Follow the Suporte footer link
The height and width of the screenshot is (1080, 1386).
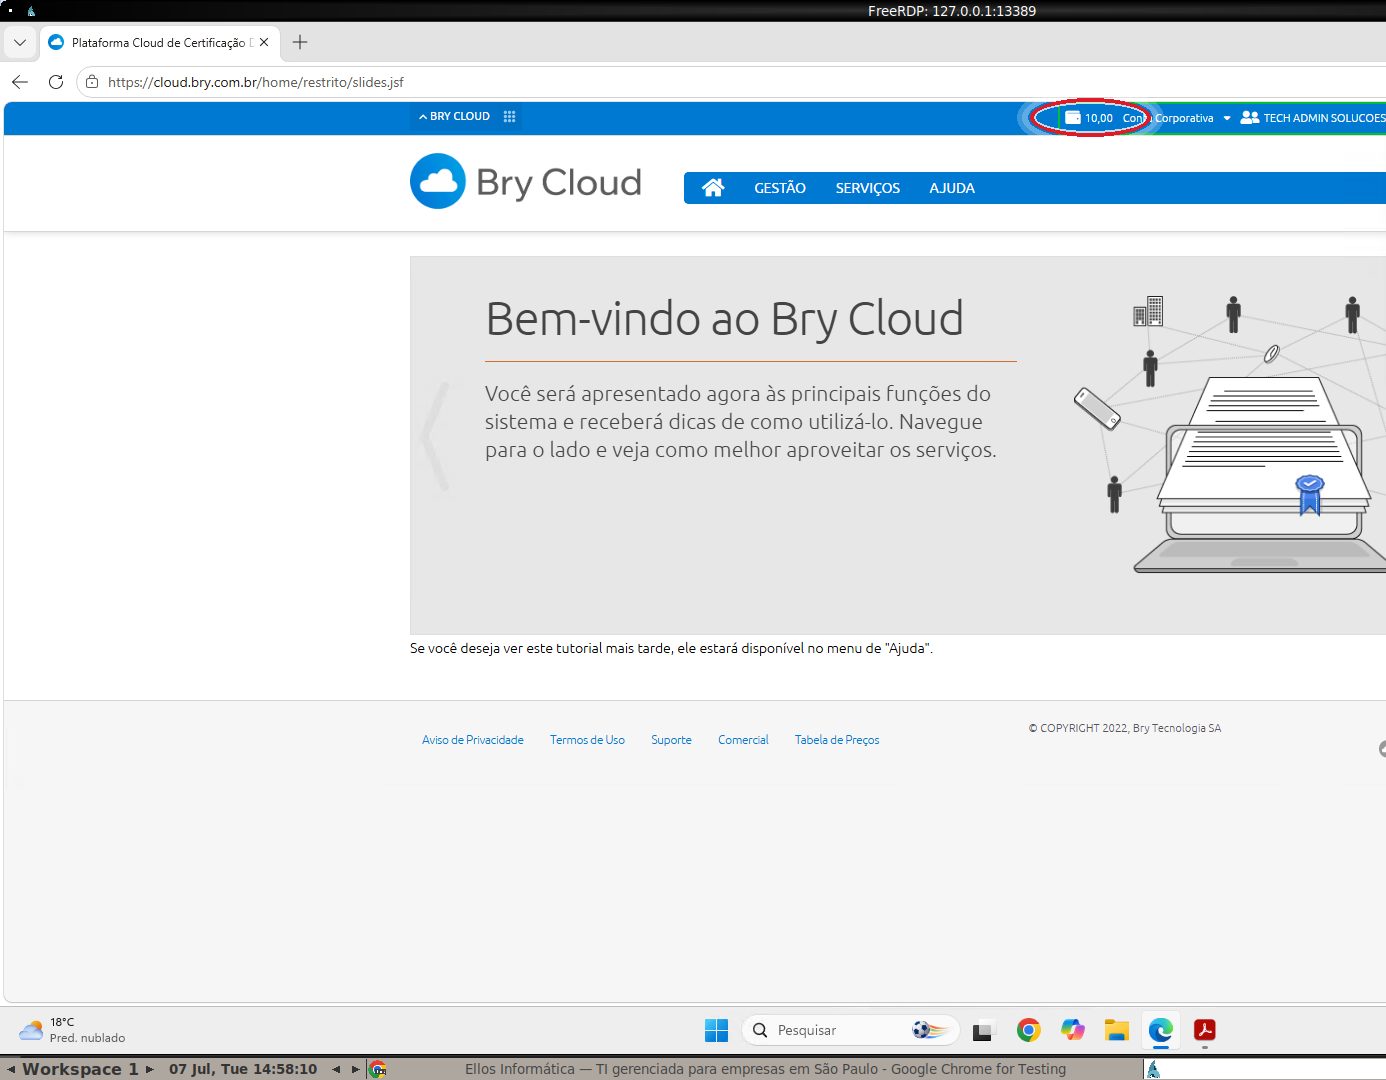[x=671, y=740]
